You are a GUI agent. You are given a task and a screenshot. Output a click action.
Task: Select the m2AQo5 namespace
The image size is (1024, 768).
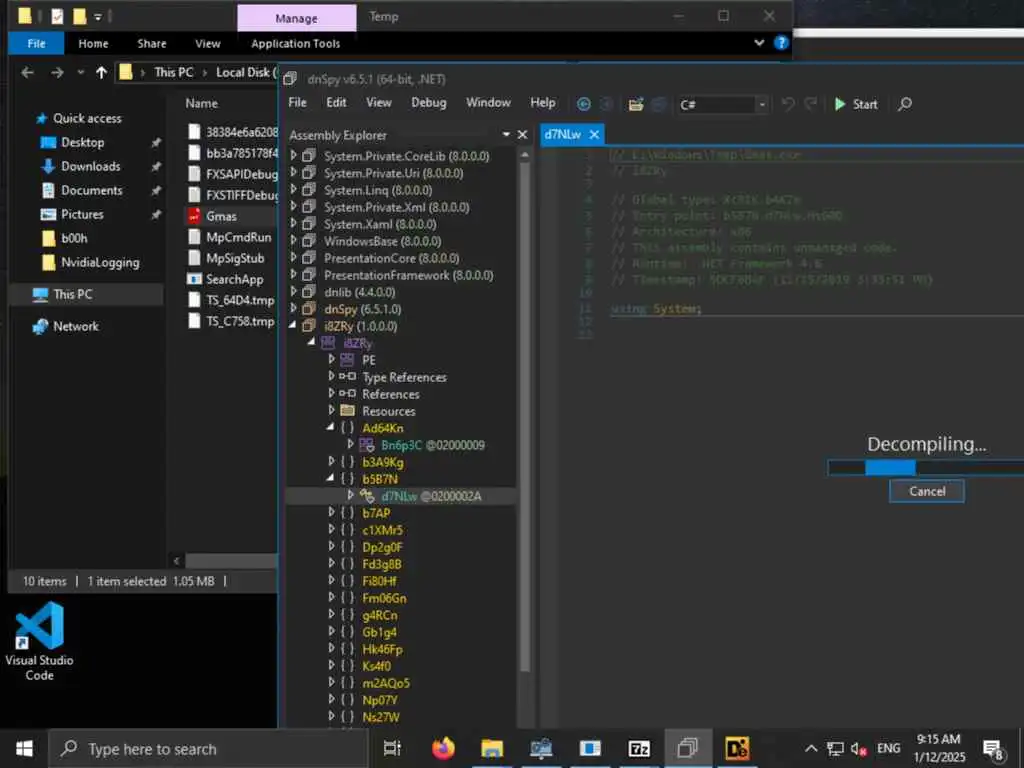point(386,683)
